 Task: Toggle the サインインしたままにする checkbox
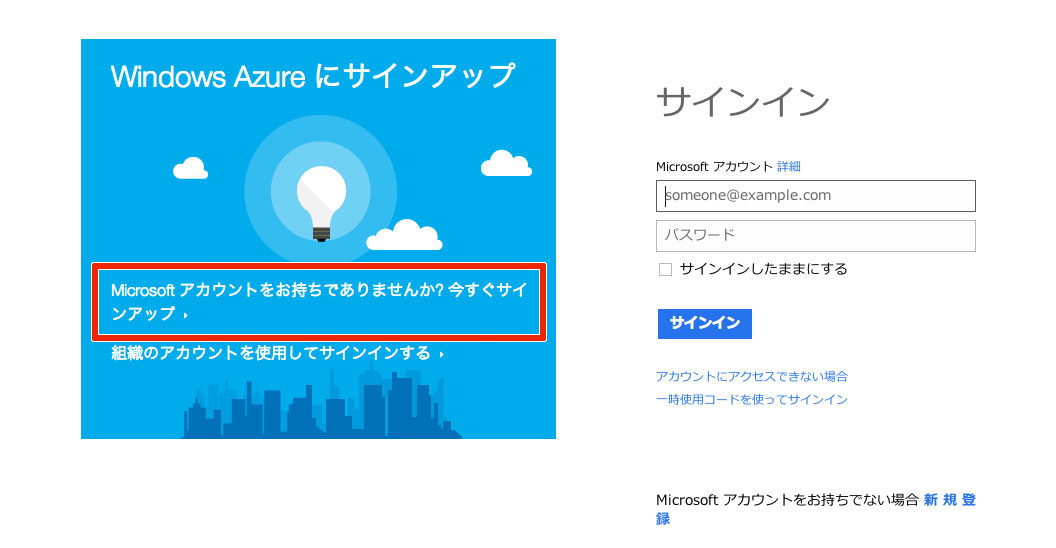click(x=665, y=270)
